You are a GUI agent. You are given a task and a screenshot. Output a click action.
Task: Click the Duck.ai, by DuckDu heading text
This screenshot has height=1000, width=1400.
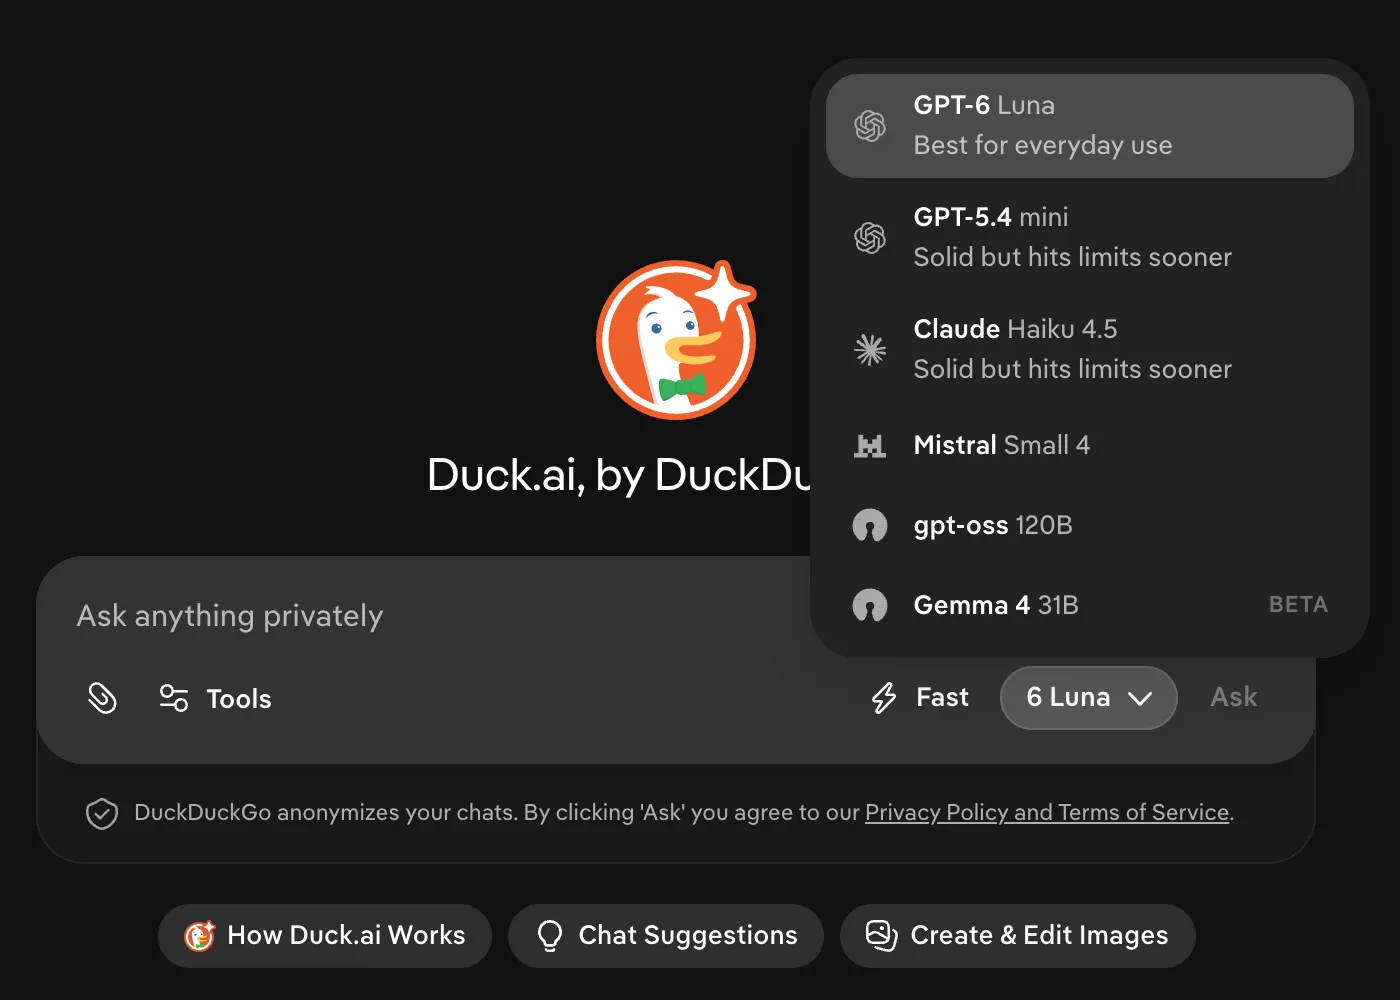(619, 476)
